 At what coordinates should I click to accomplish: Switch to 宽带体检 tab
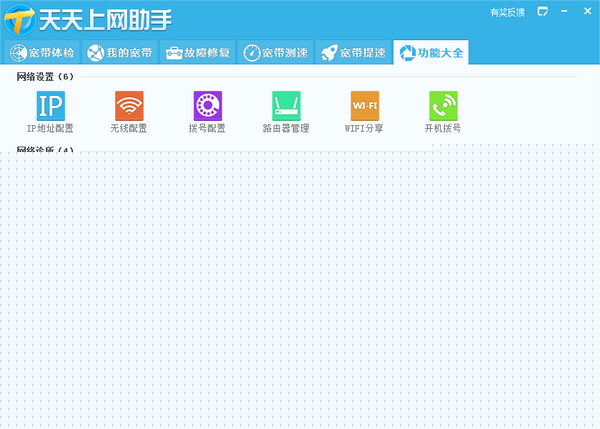click(42, 52)
